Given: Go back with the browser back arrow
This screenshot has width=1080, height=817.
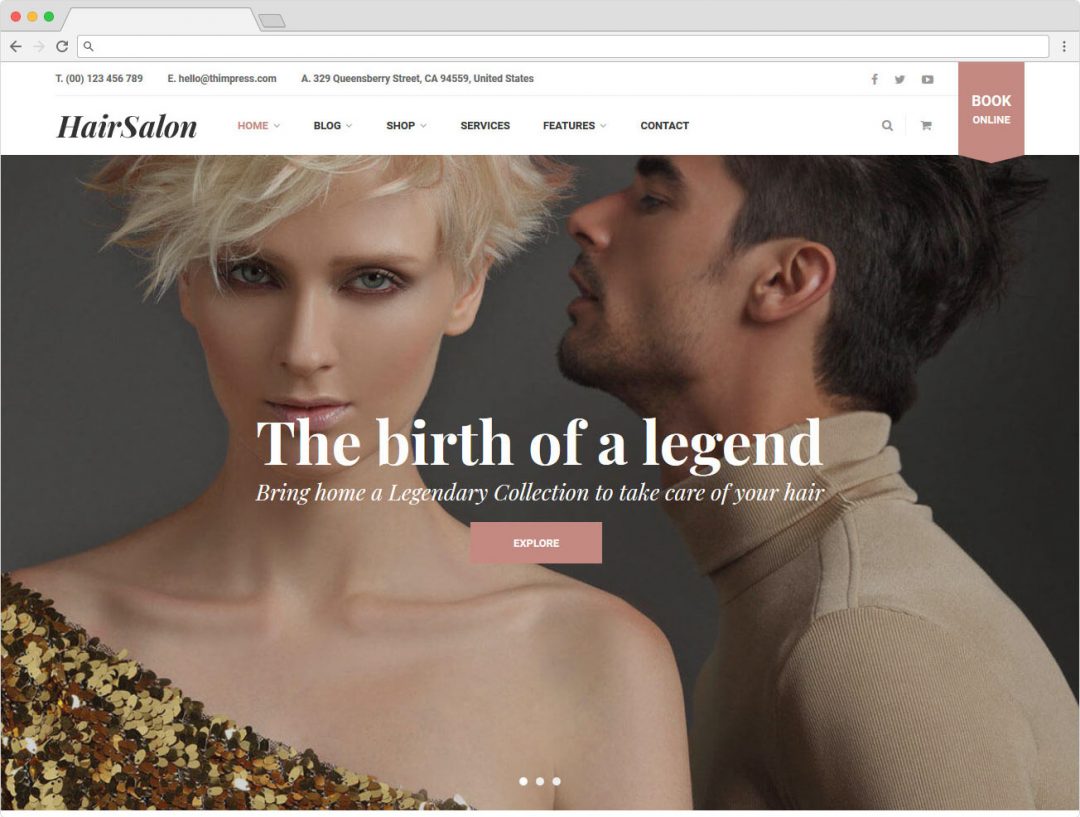Looking at the screenshot, I should (x=16, y=46).
